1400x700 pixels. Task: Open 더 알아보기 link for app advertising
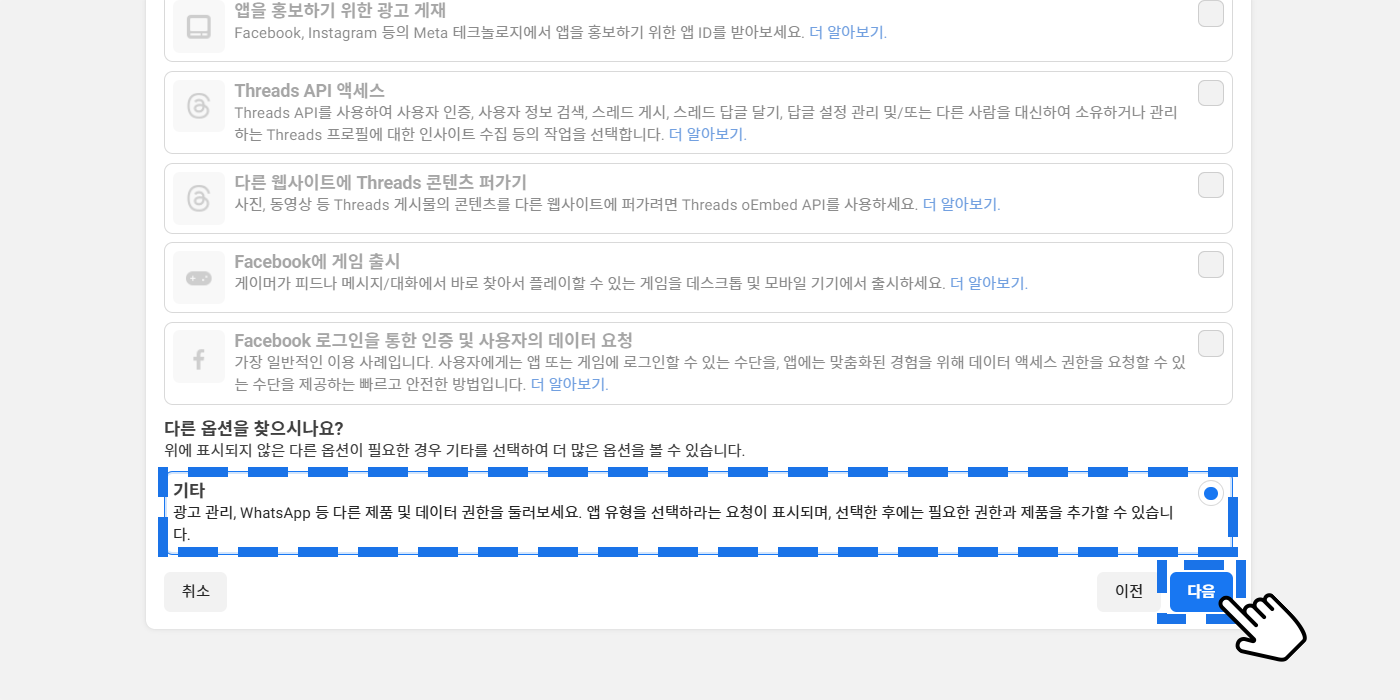[x=847, y=32]
